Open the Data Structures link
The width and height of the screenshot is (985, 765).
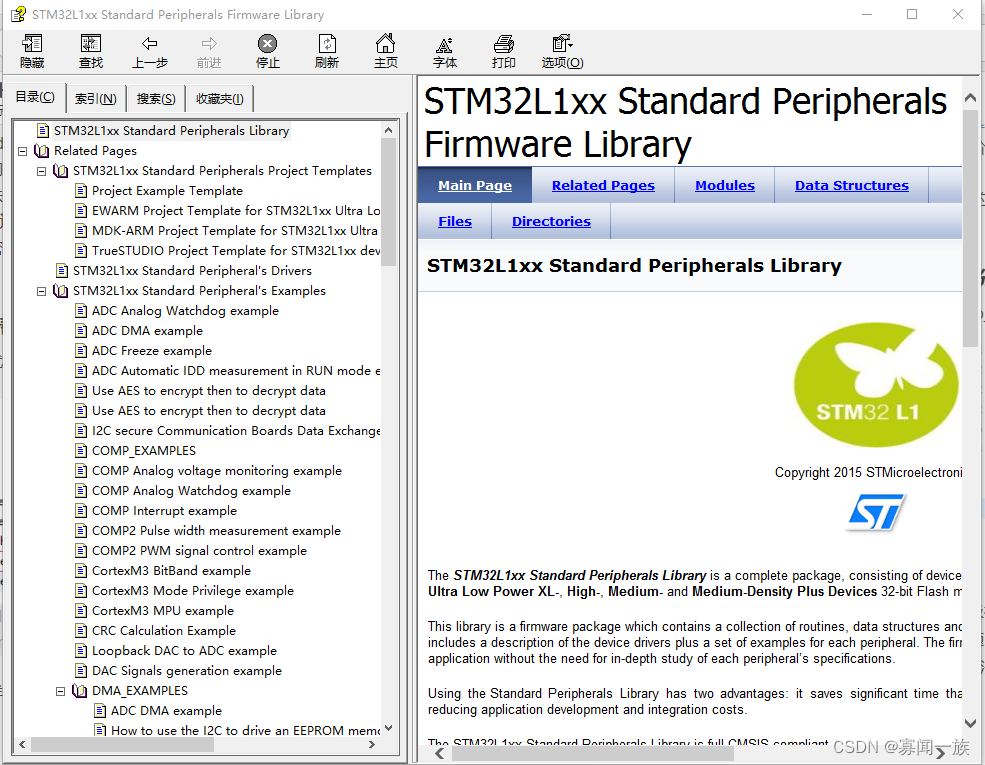click(x=852, y=185)
